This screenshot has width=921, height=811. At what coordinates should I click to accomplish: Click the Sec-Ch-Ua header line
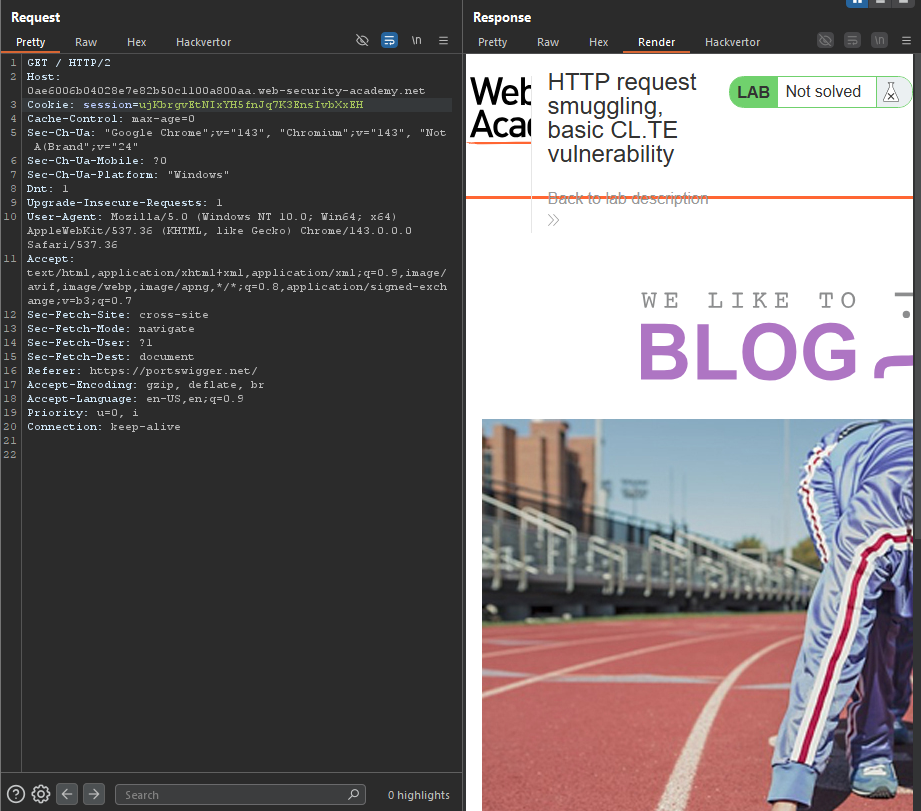point(236,140)
